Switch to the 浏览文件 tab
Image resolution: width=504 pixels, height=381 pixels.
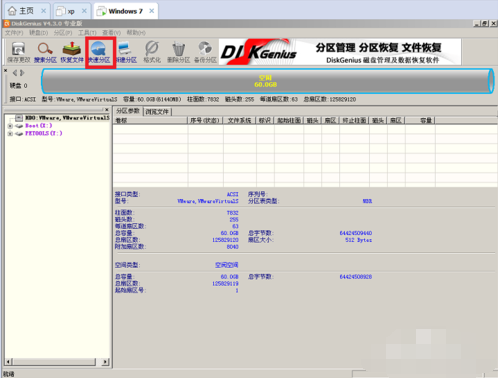point(157,112)
